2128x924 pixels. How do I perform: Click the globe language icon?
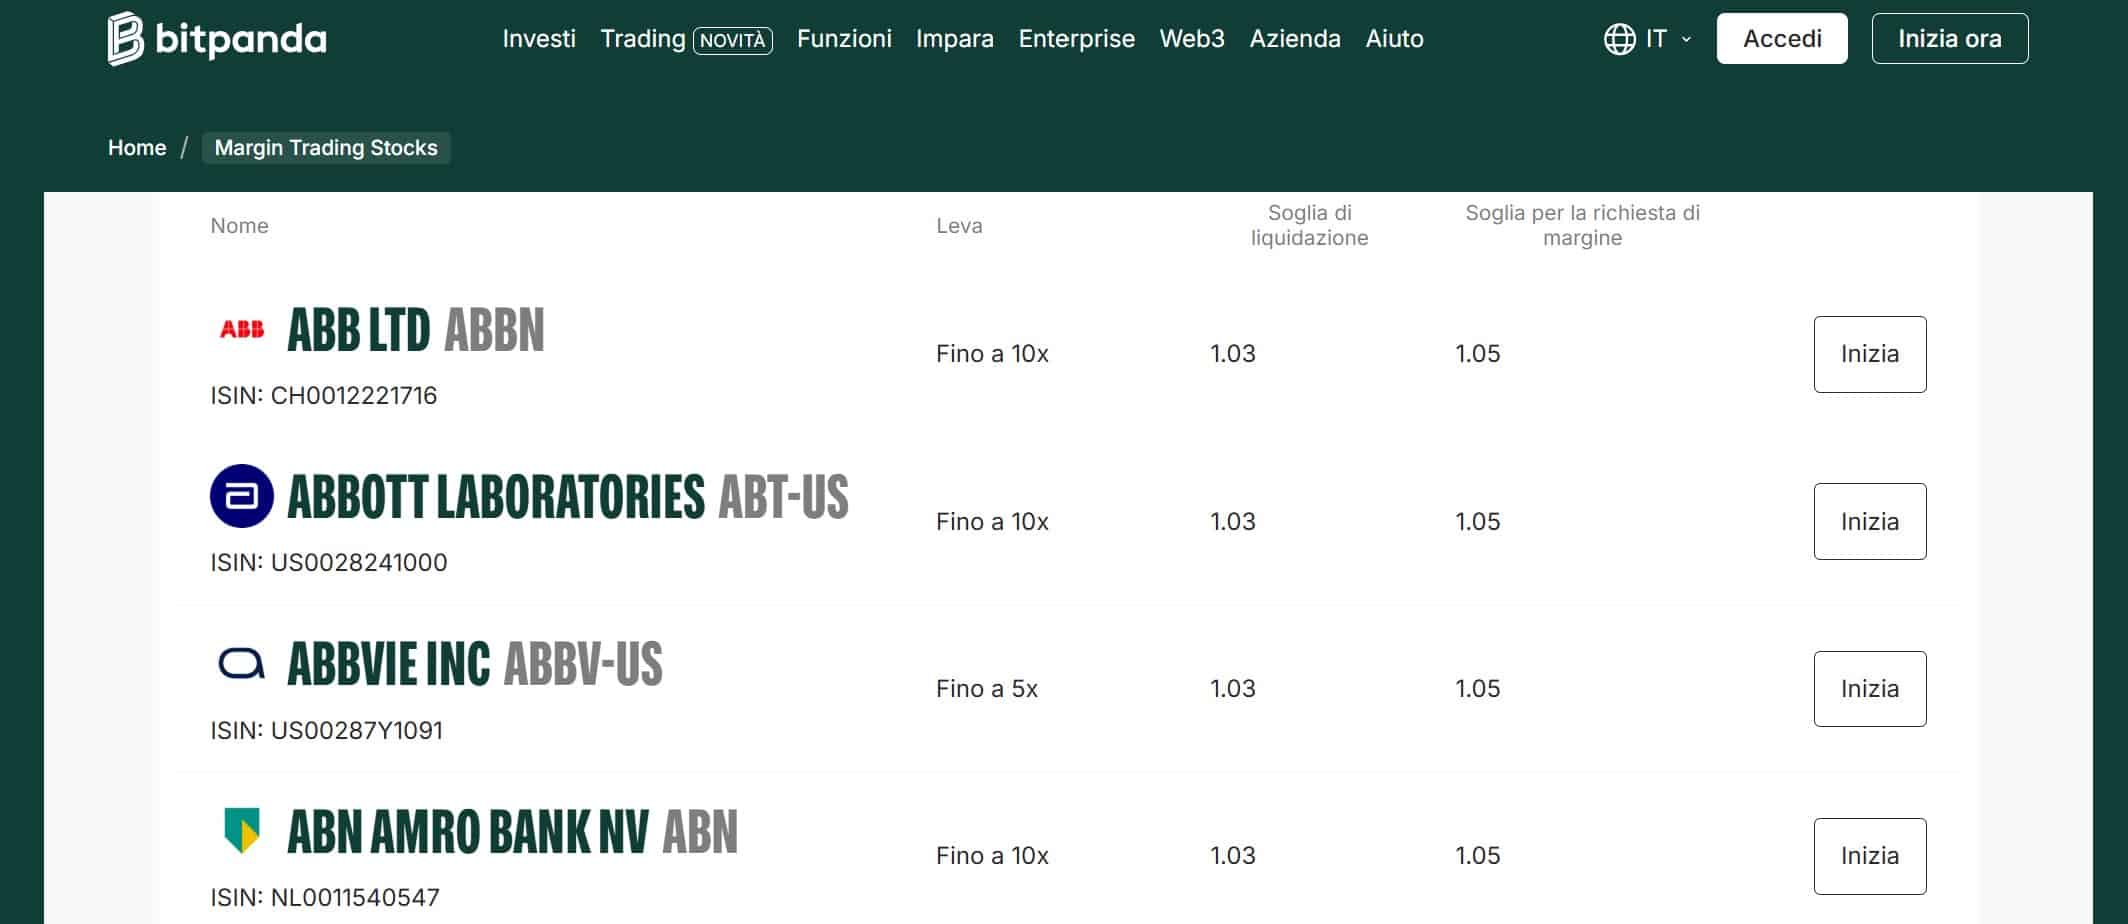tap(1619, 39)
